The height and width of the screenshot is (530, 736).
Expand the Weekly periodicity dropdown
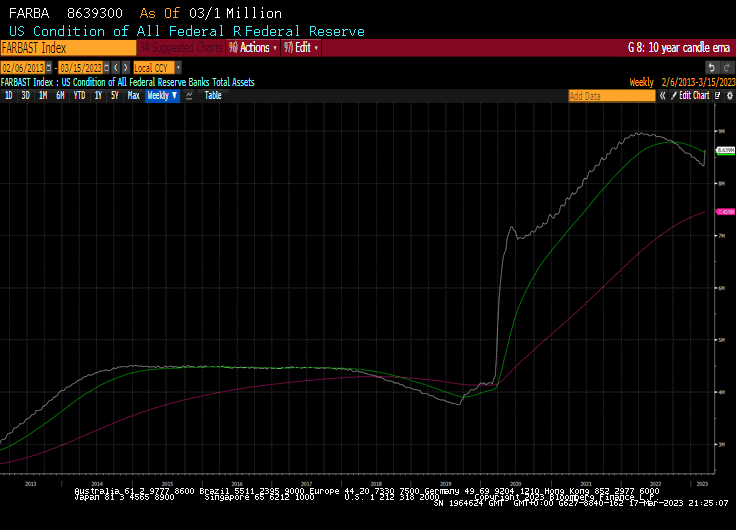tap(161, 96)
